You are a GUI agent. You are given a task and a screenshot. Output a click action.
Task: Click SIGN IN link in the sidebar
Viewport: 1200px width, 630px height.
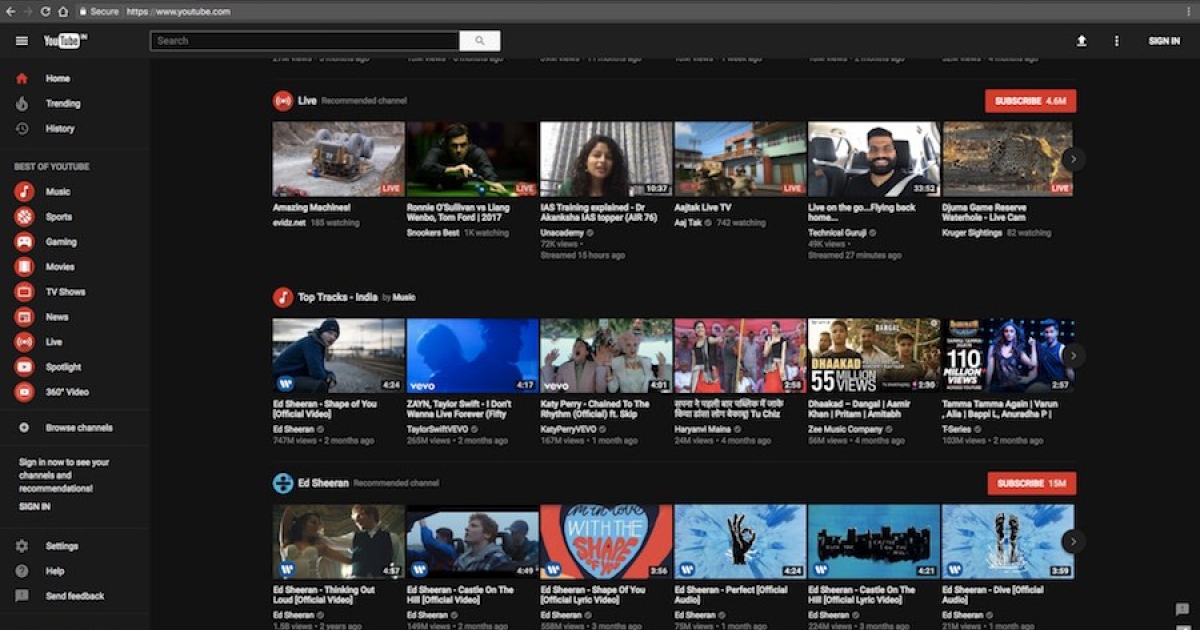click(x=34, y=507)
